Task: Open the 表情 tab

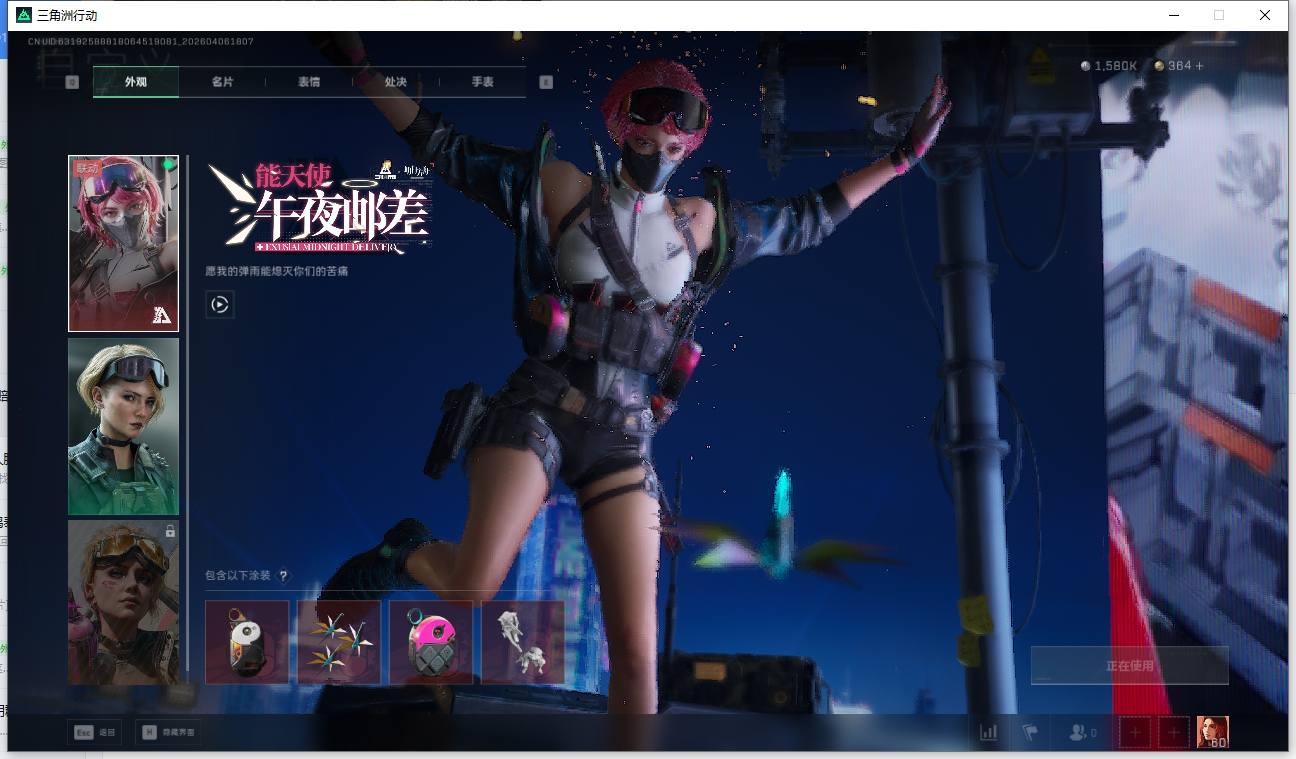Action: pos(309,82)
